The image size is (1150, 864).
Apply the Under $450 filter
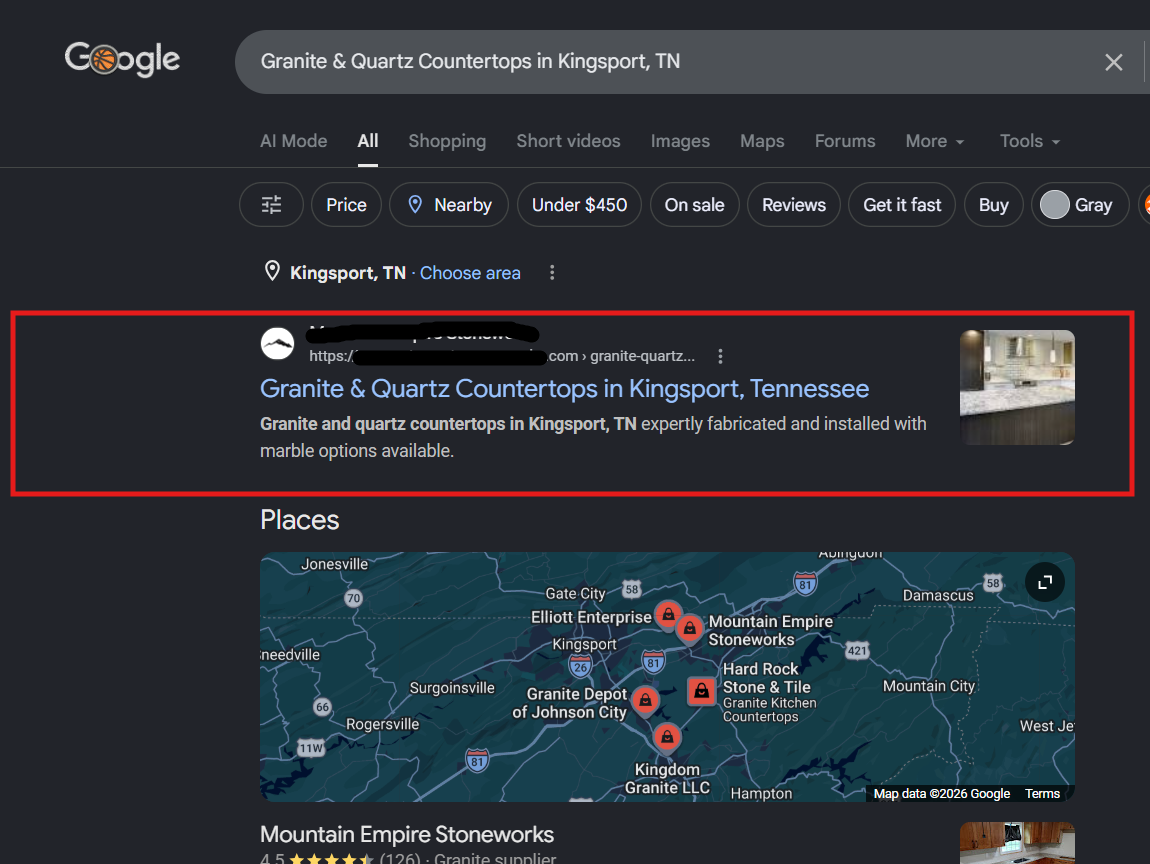pyautogui.click(x=579, y=205)
